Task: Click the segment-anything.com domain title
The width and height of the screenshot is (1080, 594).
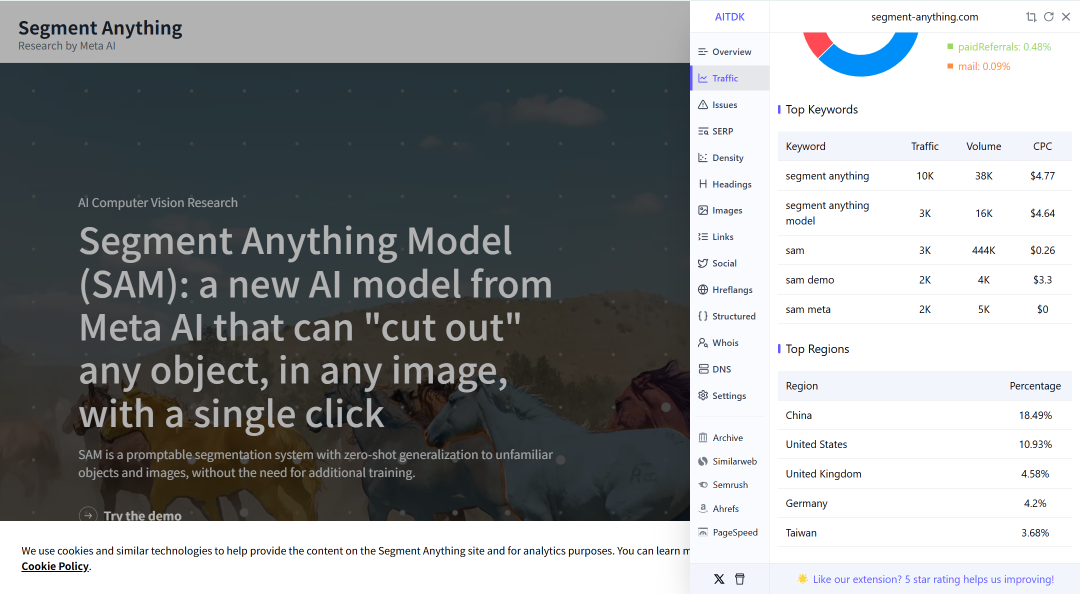Action: [924, 17]
